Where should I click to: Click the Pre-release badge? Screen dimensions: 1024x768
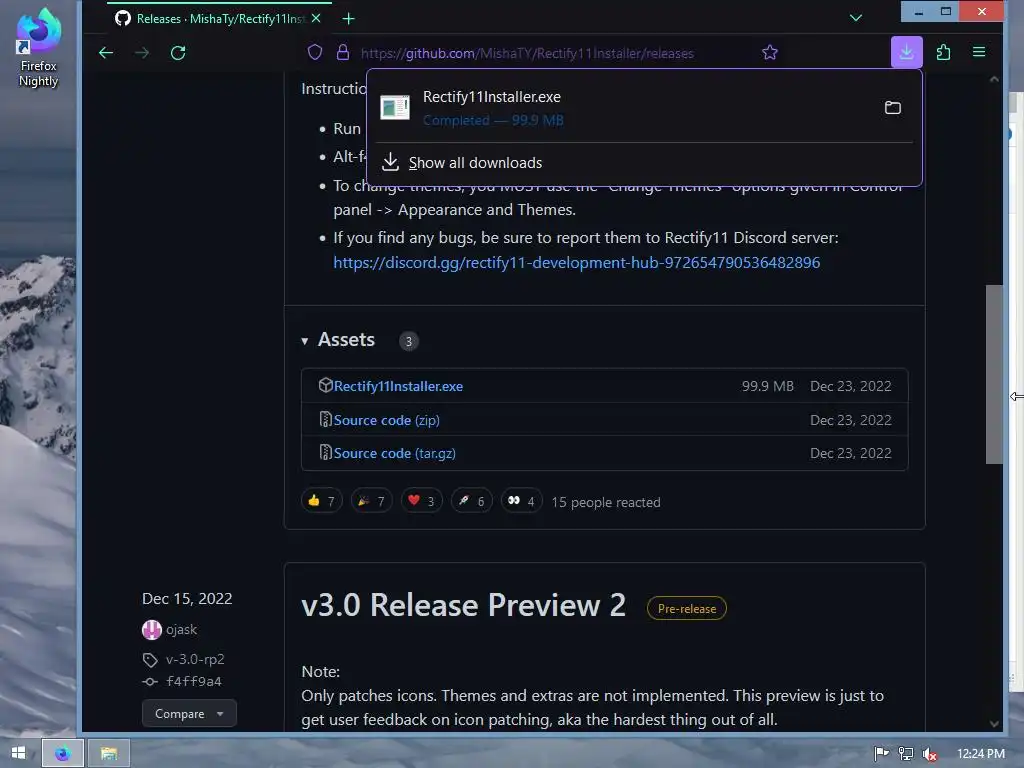pos(686,608)
